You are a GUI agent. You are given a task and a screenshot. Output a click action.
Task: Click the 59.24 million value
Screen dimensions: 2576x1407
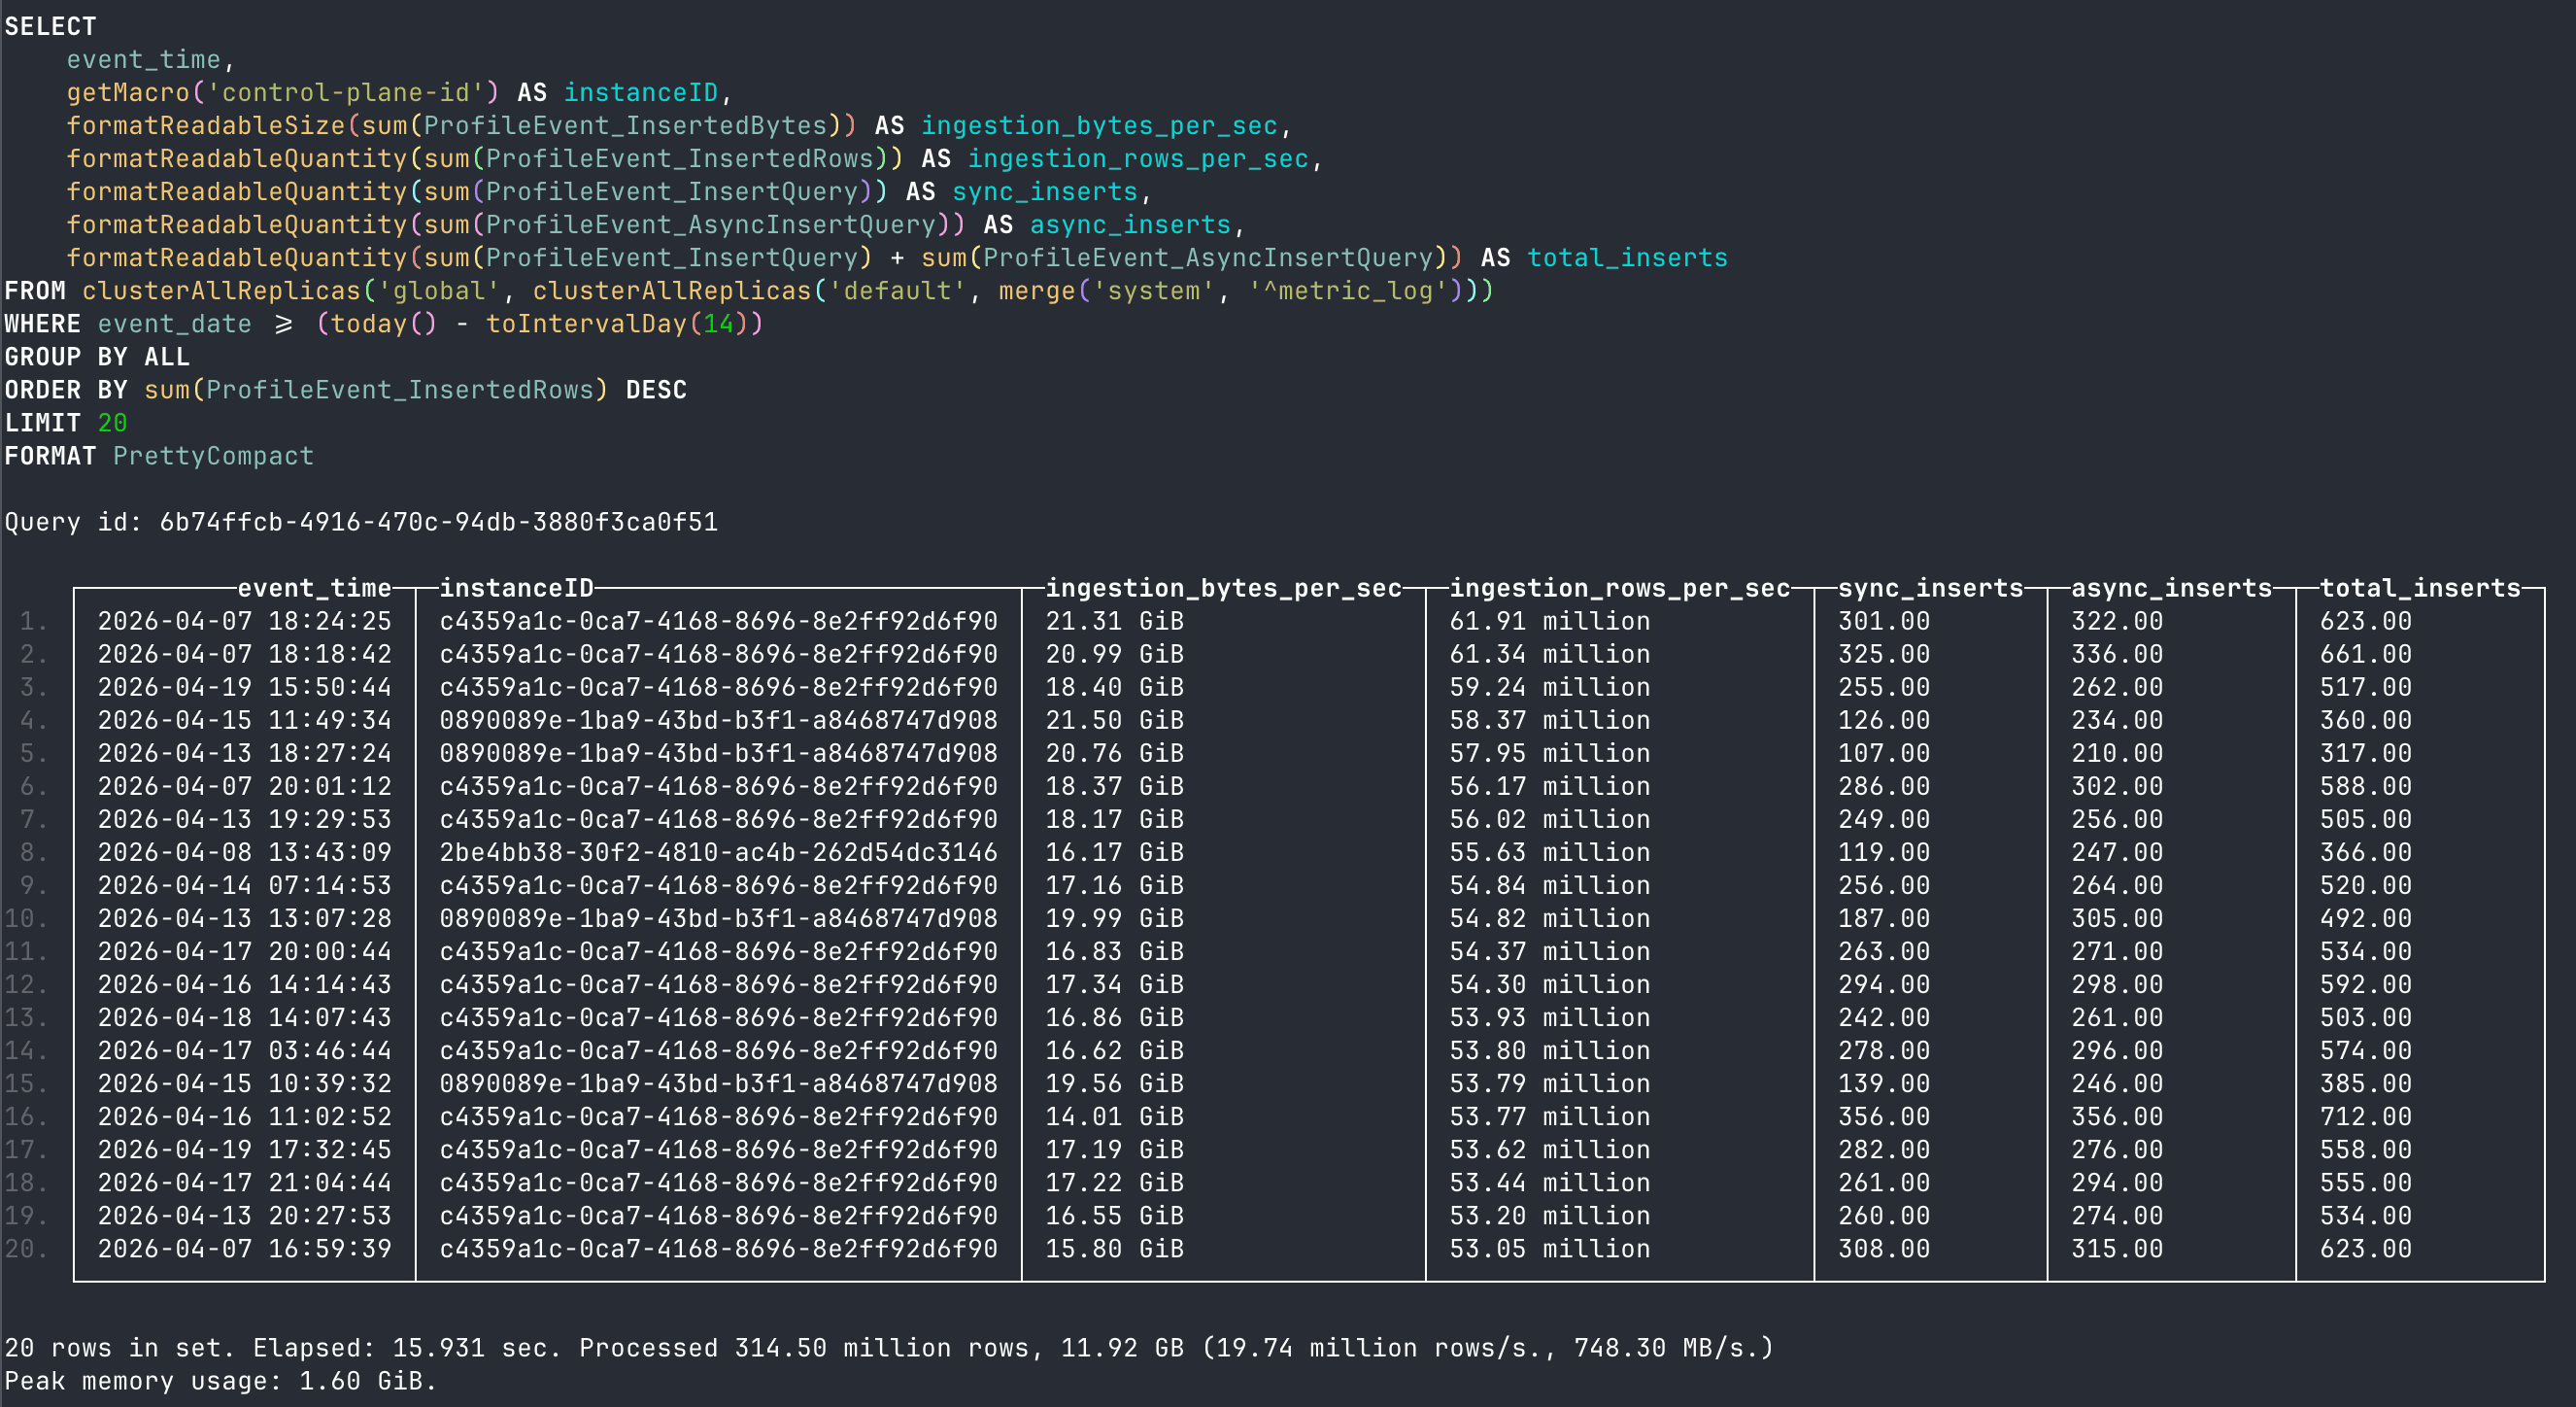(1549, 687)
